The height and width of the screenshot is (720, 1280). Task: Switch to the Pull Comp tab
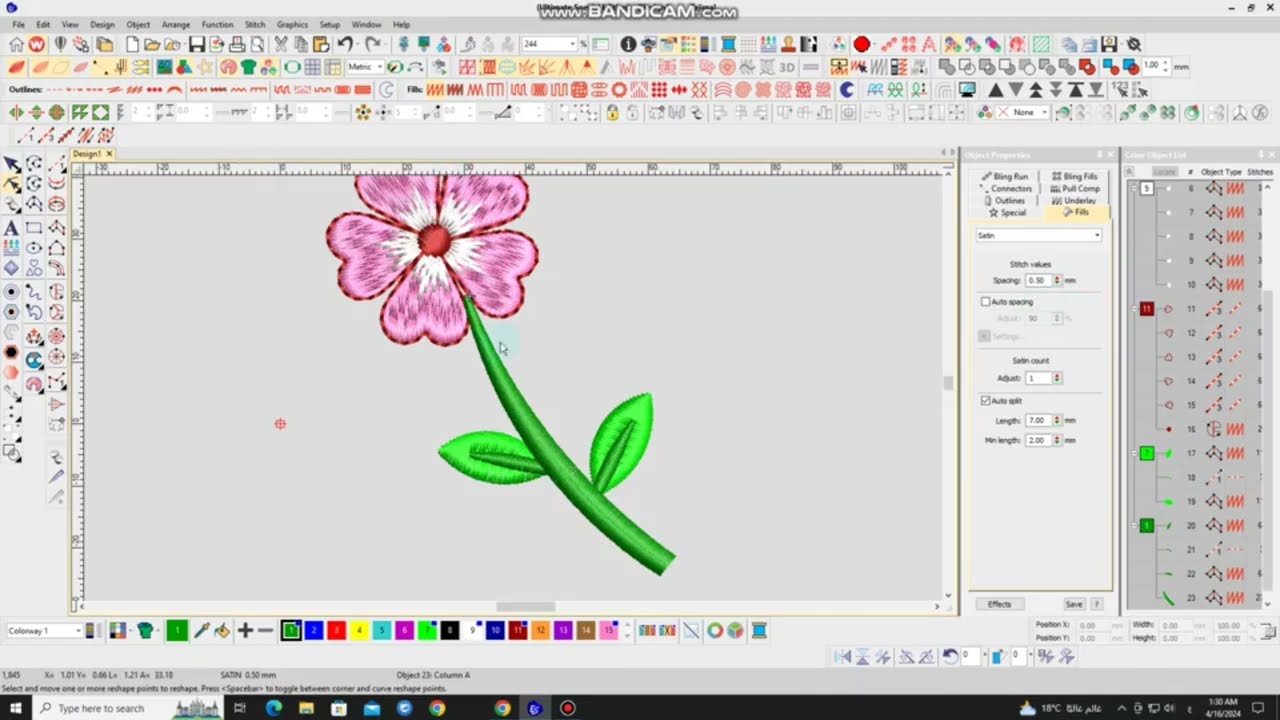1075,188
